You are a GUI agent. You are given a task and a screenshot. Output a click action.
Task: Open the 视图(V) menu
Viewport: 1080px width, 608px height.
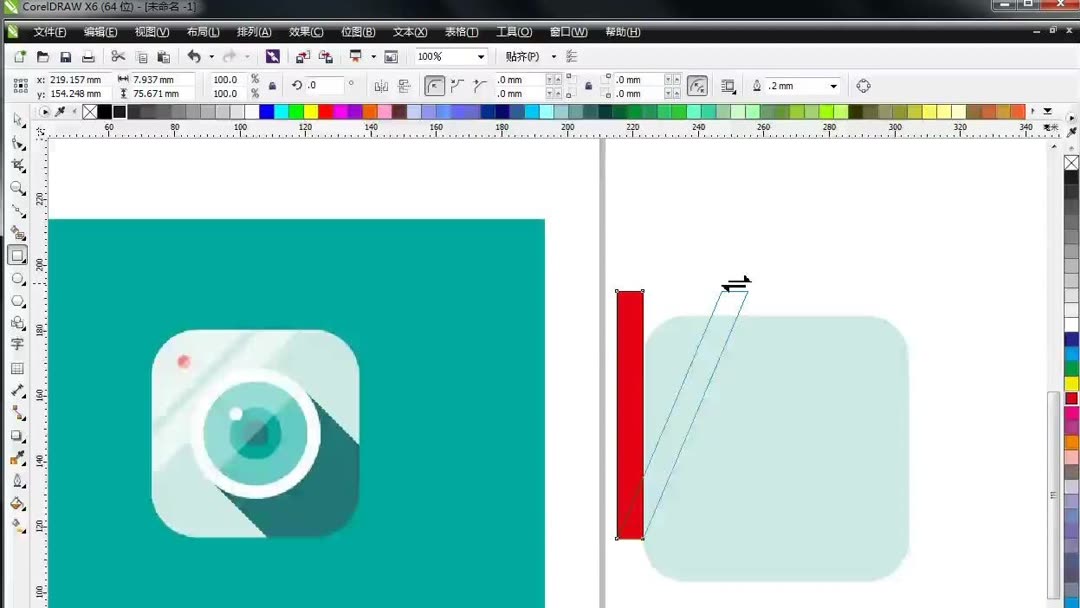click(x=152, y=32)
